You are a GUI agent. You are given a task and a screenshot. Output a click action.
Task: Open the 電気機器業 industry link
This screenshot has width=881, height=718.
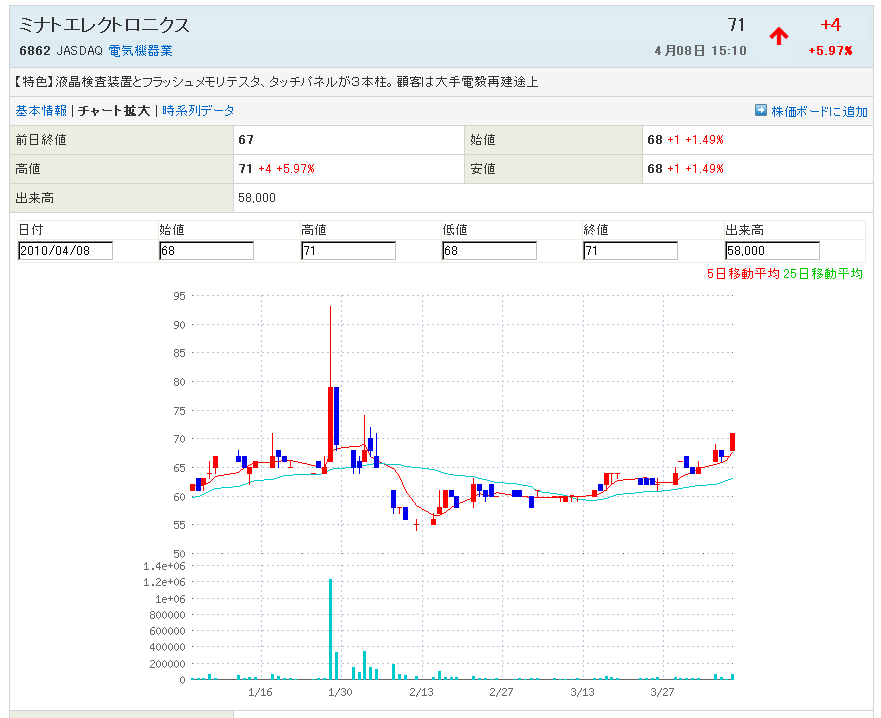pos(140,50)
